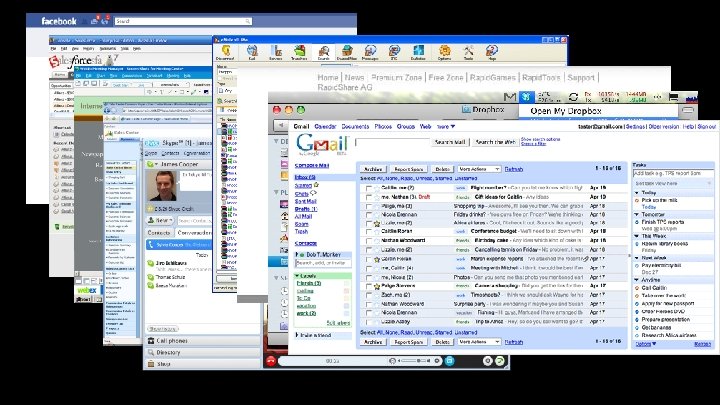The height and width of the screenshot is (405, 720).
Task: Go to Premium Zone on RapidShare
Action: [396, 78]
